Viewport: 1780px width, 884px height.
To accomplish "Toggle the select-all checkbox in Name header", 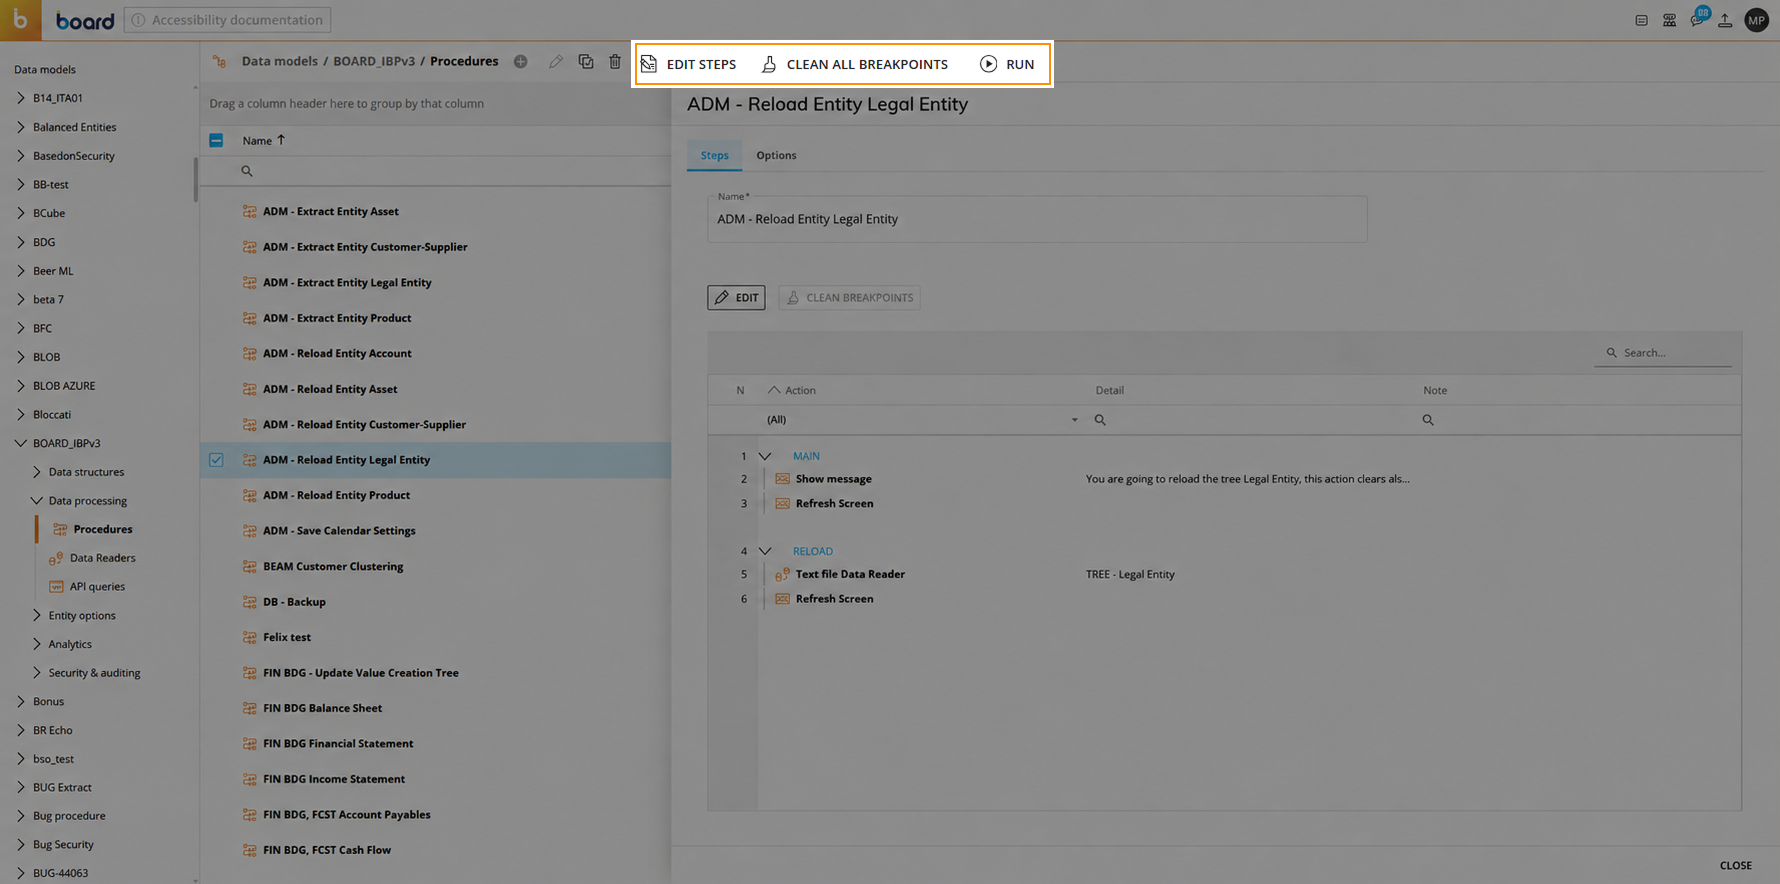I will click(x=216, y=140).
